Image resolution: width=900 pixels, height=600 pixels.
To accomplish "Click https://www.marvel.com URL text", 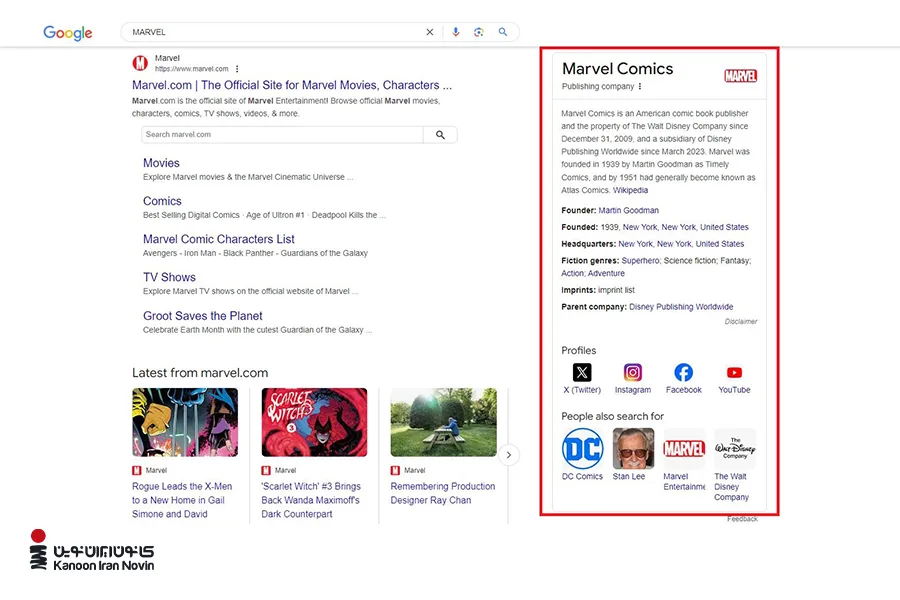I will [x=192, y=69].
